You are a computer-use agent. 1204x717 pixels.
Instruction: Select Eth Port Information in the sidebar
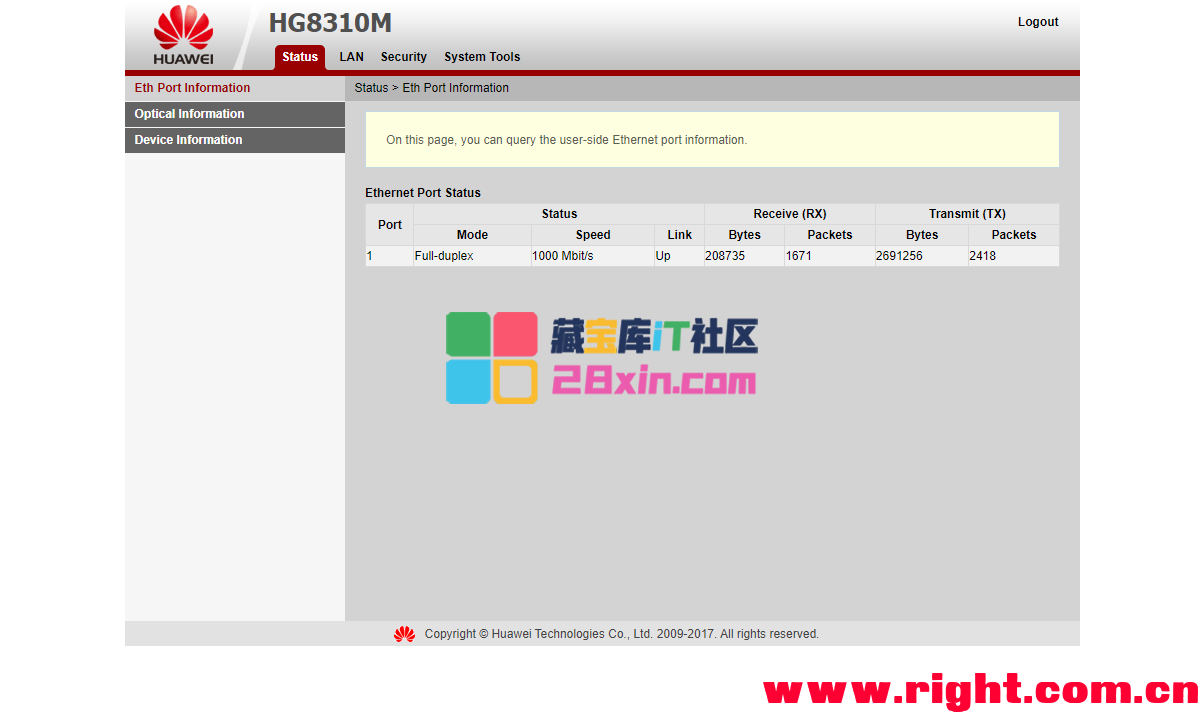coord(192,88)
